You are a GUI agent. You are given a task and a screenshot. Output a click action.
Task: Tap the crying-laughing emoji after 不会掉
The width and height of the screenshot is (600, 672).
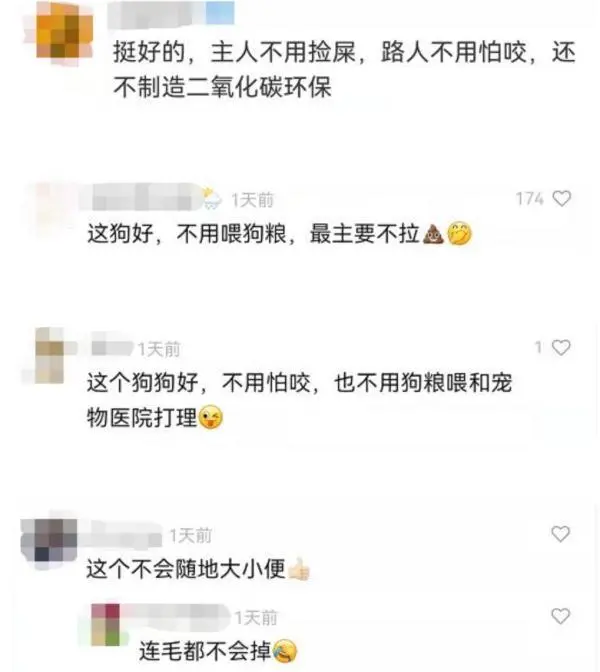pos(285,651)
